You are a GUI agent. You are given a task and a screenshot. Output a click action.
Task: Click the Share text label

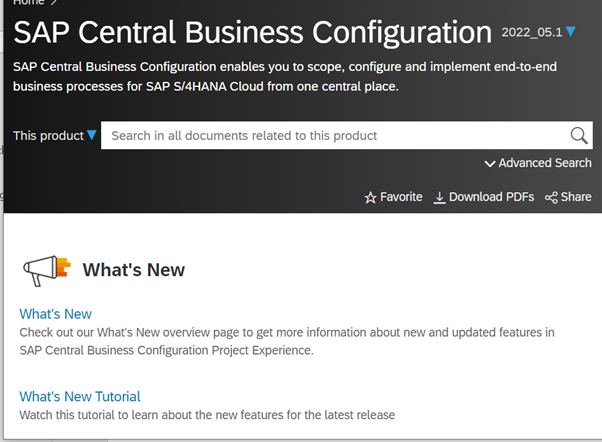coord(576,197)
